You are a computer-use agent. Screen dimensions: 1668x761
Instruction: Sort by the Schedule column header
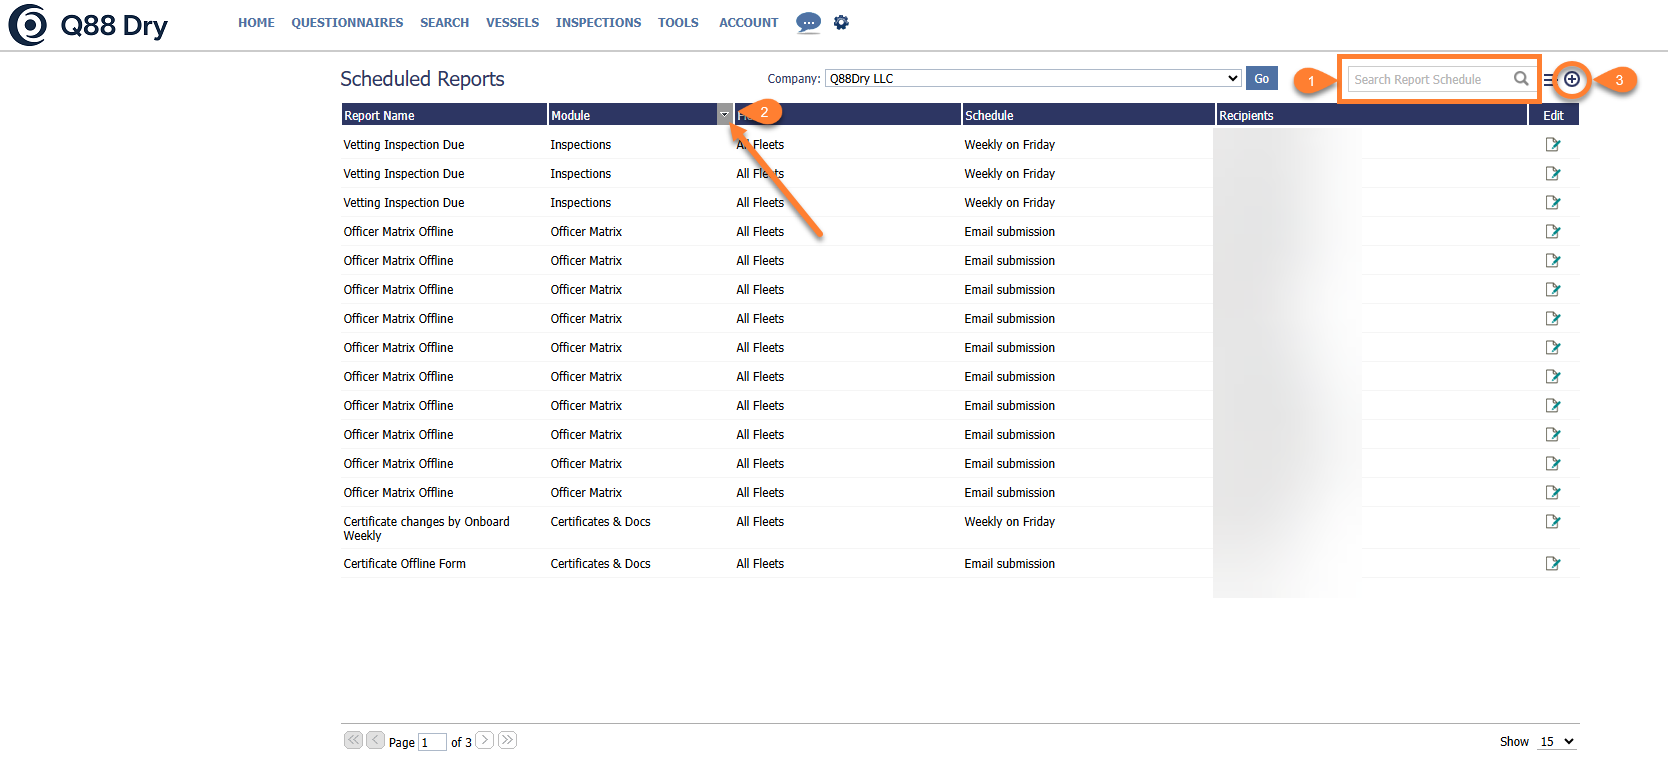coord(989,116)
